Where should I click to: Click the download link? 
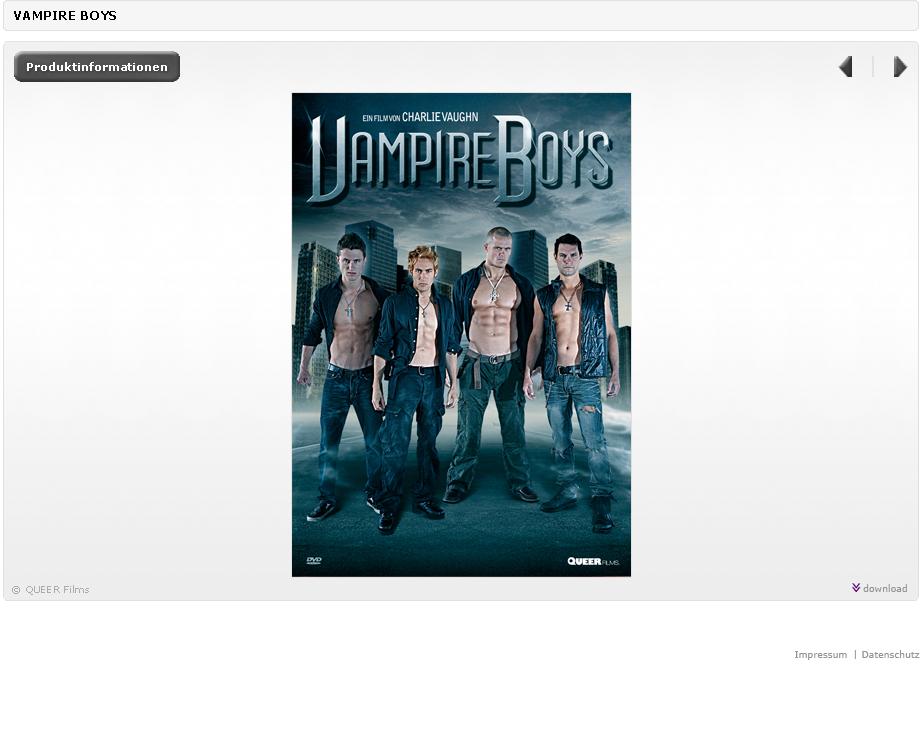pyautogui.click(x=885, y=588)
